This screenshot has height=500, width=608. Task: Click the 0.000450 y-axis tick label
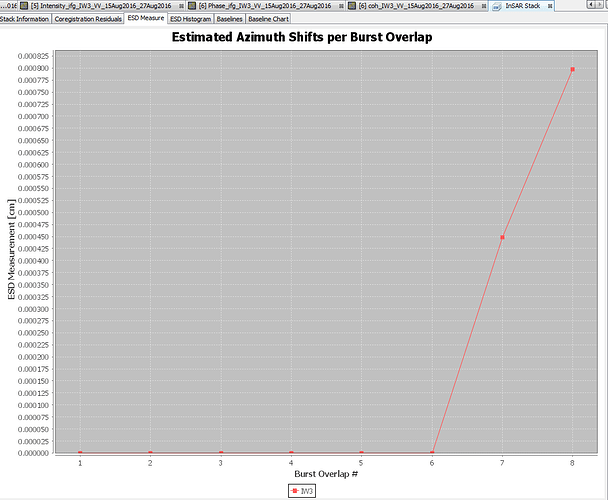pos(33,237)
